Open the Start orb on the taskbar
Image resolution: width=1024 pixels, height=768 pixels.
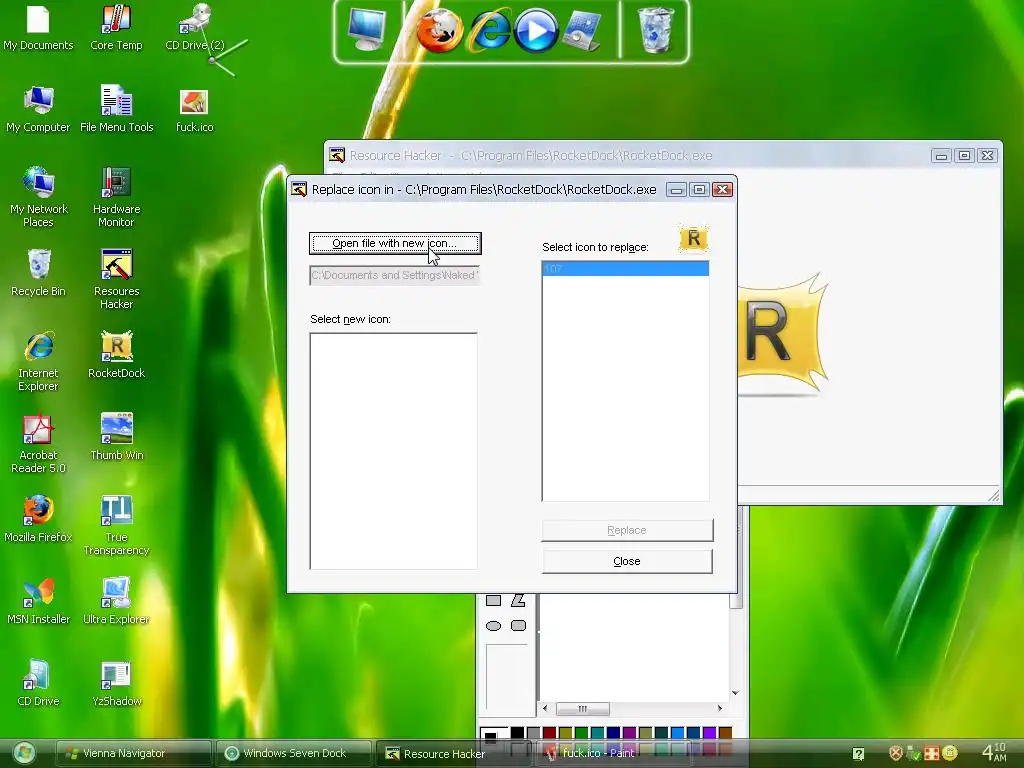(x=24, y=753)
